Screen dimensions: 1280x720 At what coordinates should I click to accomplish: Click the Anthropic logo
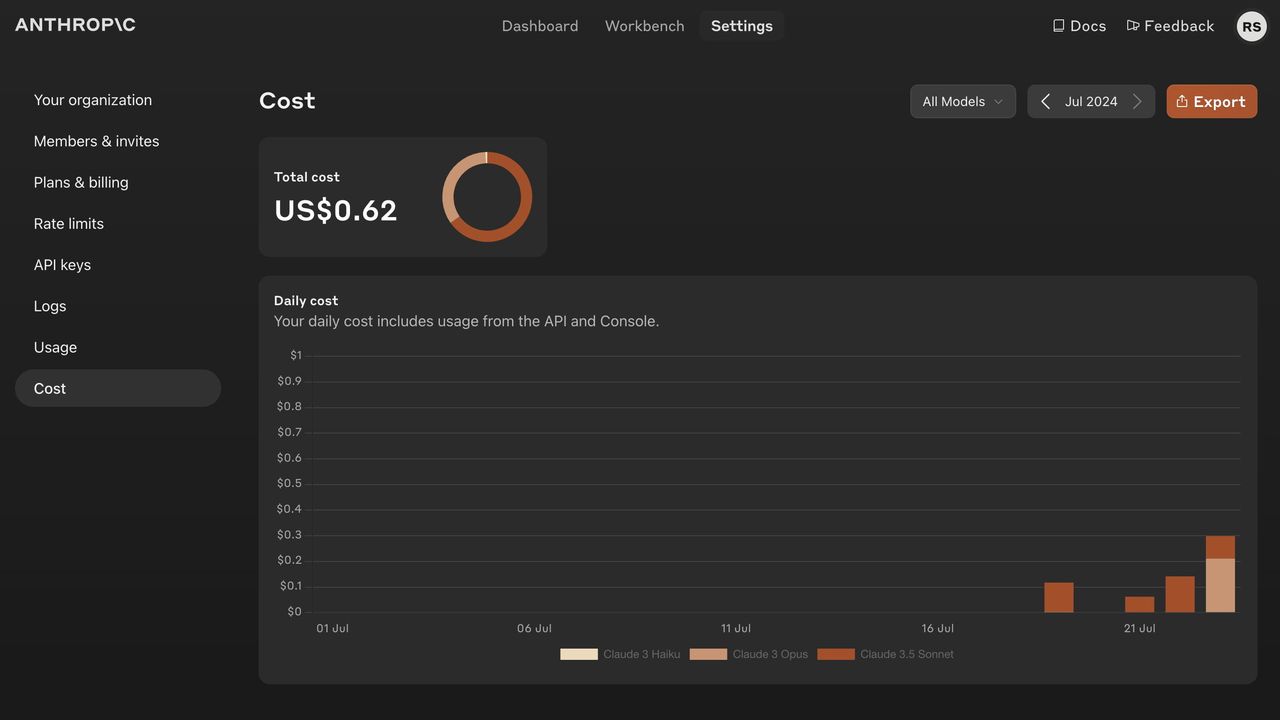coord(75,25)
